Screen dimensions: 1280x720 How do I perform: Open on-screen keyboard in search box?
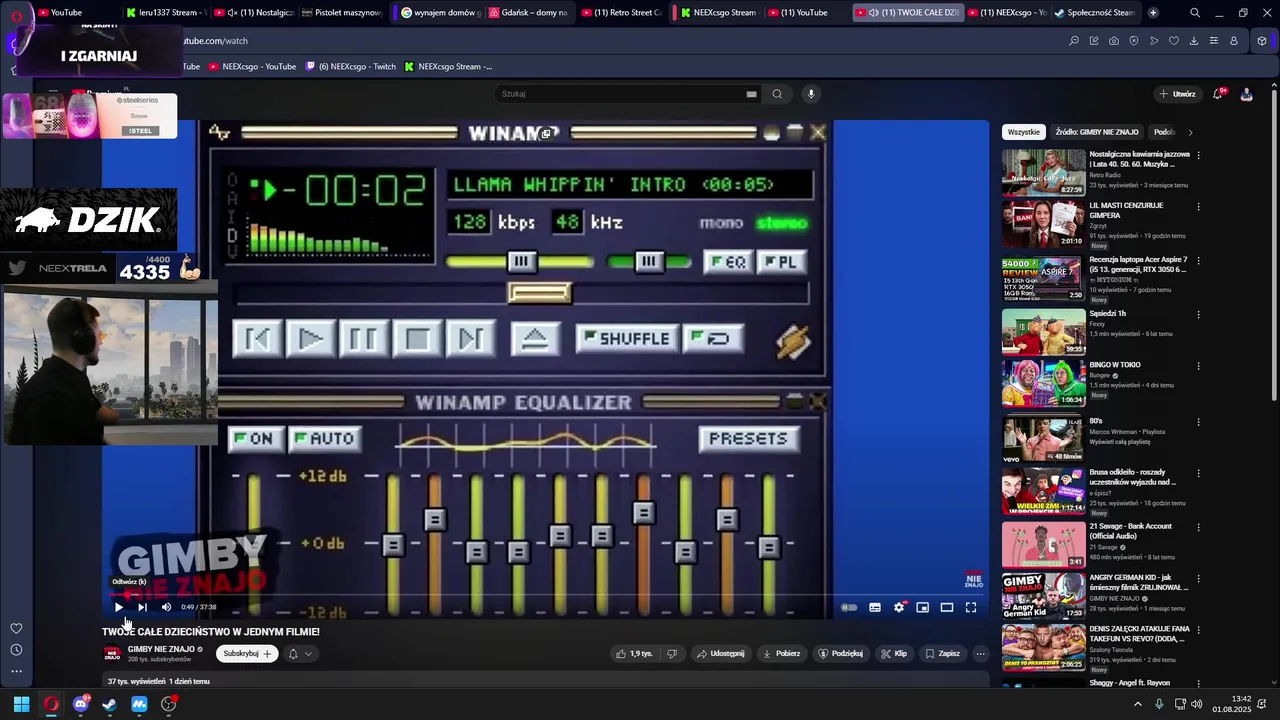751,94
